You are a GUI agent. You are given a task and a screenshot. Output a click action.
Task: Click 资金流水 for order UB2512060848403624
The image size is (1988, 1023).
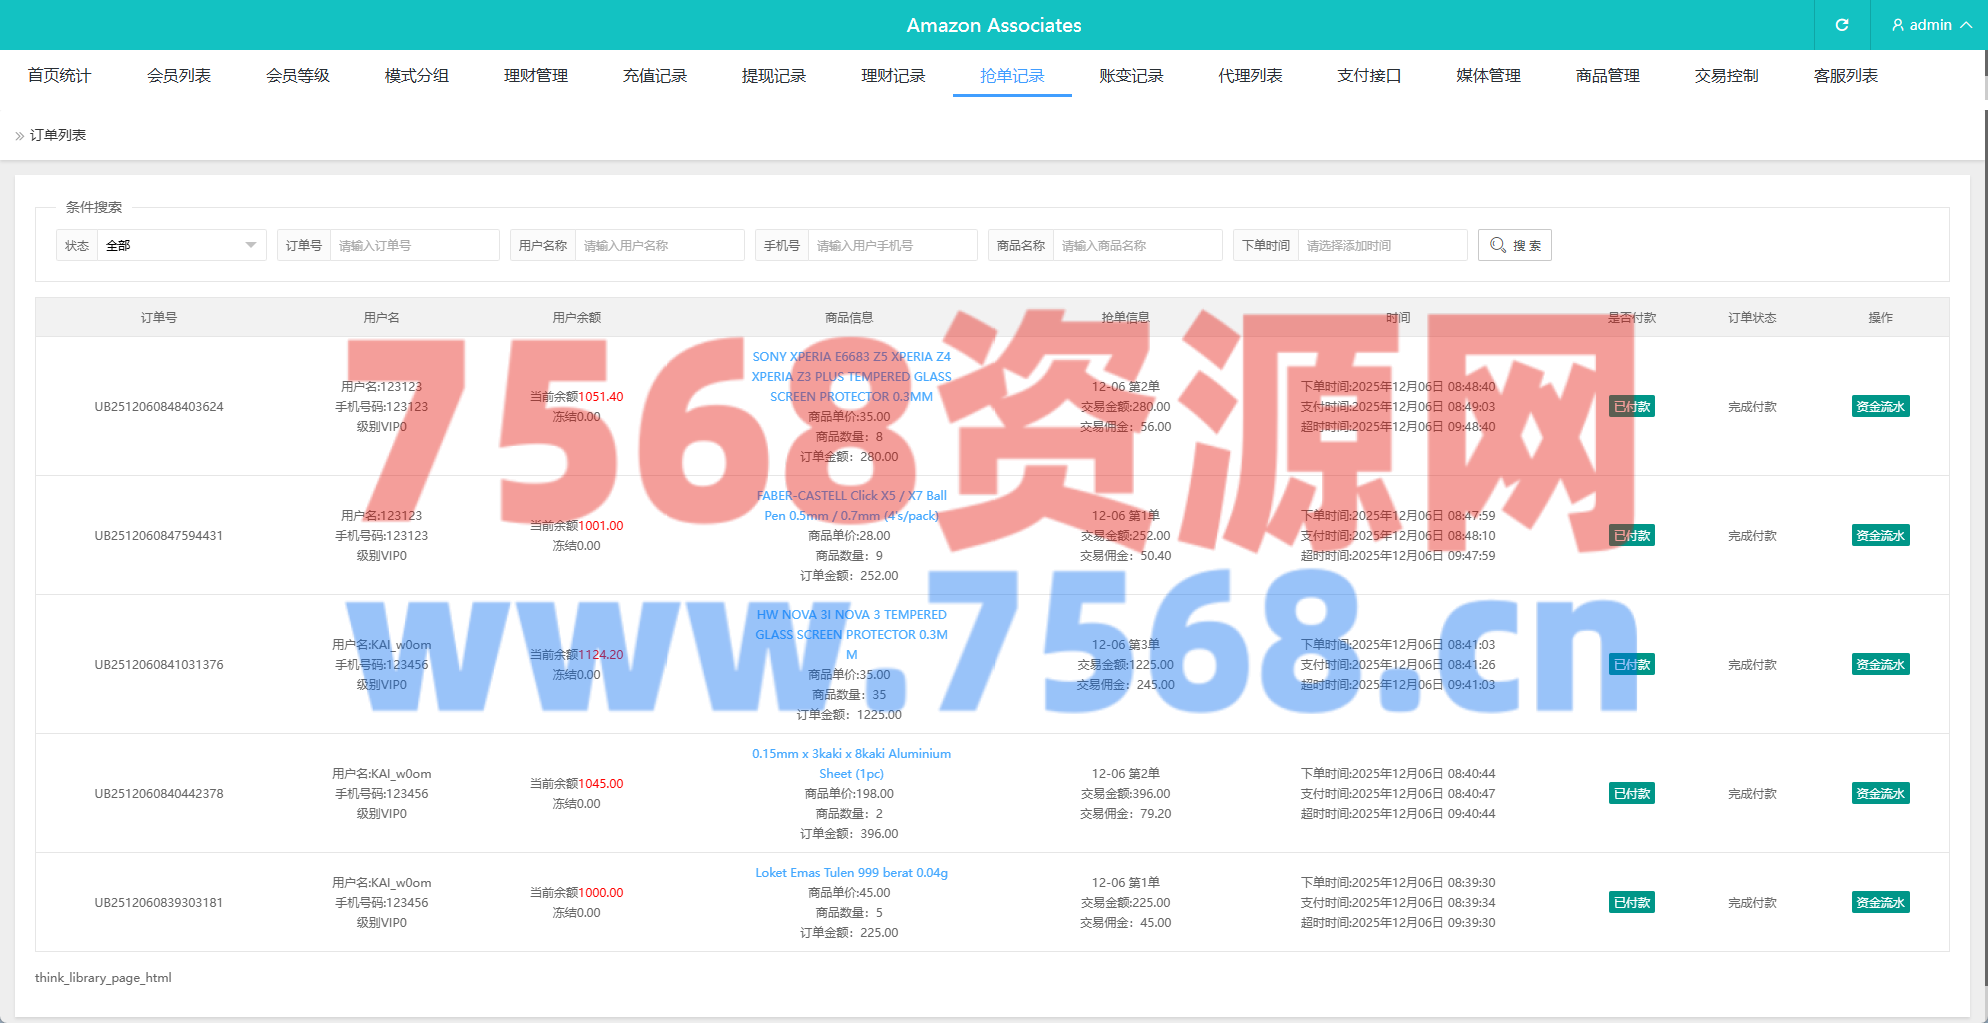(1880, 407)
